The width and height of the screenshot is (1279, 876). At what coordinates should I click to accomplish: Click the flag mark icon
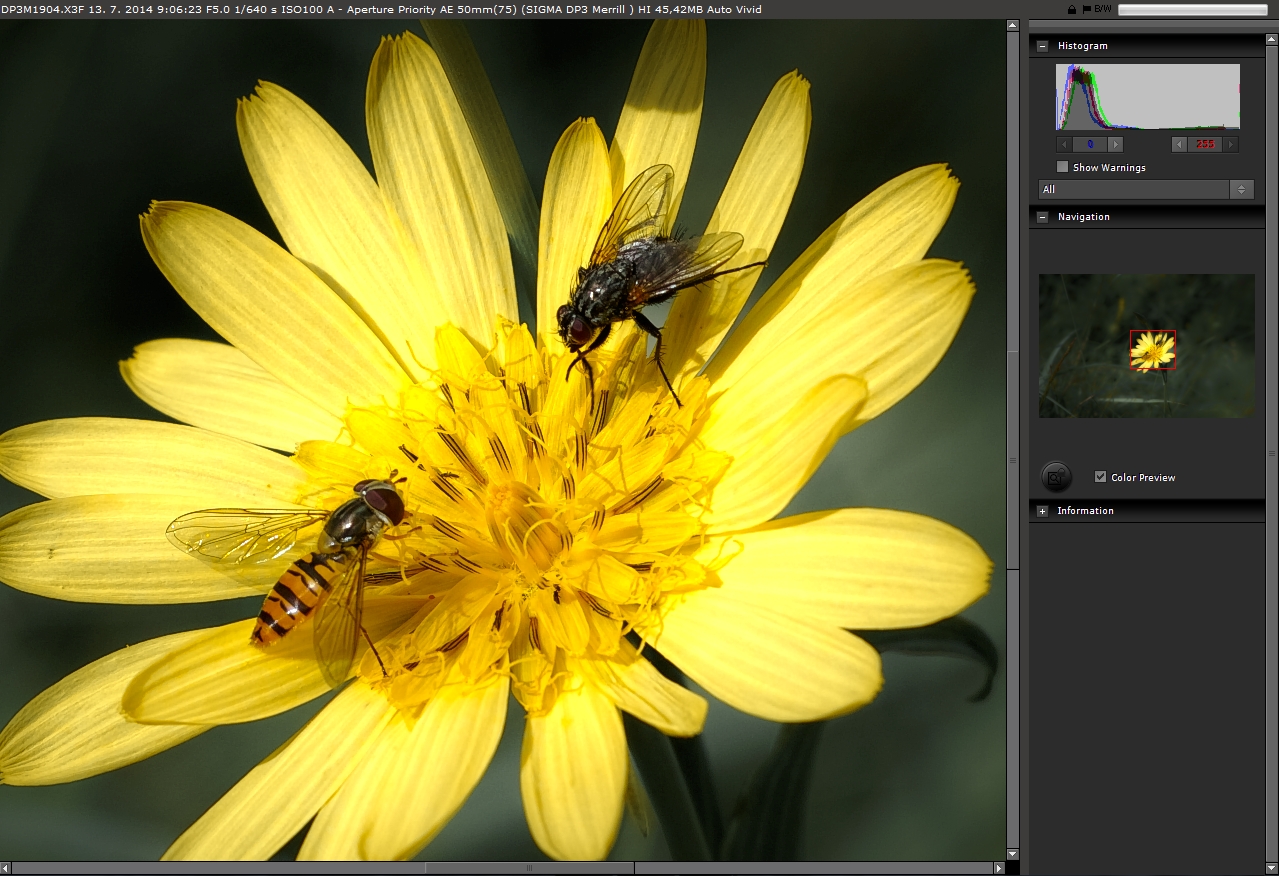coord(1086,9)
